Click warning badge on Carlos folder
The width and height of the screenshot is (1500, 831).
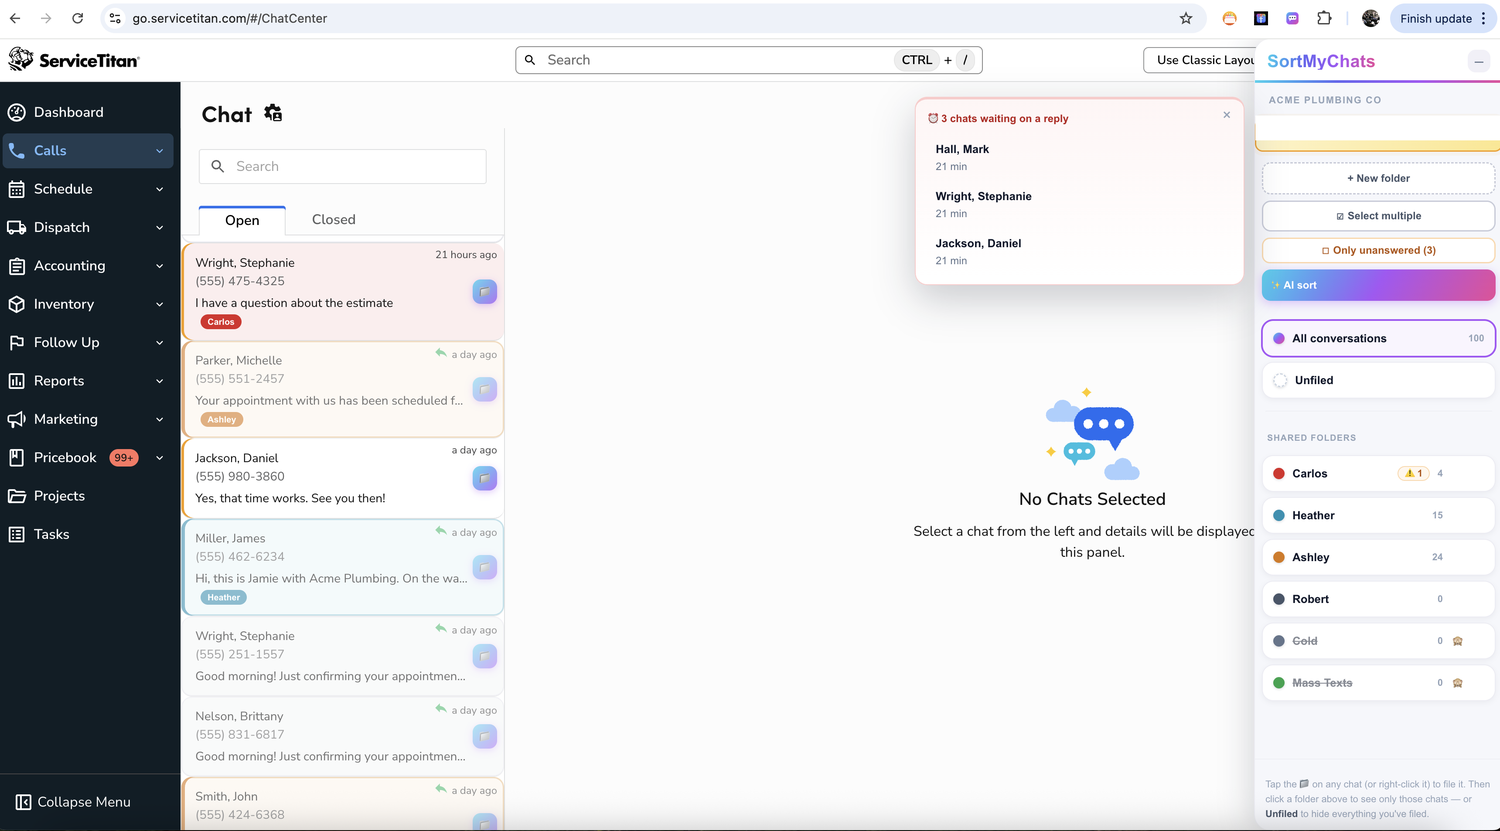point(1414,474)
